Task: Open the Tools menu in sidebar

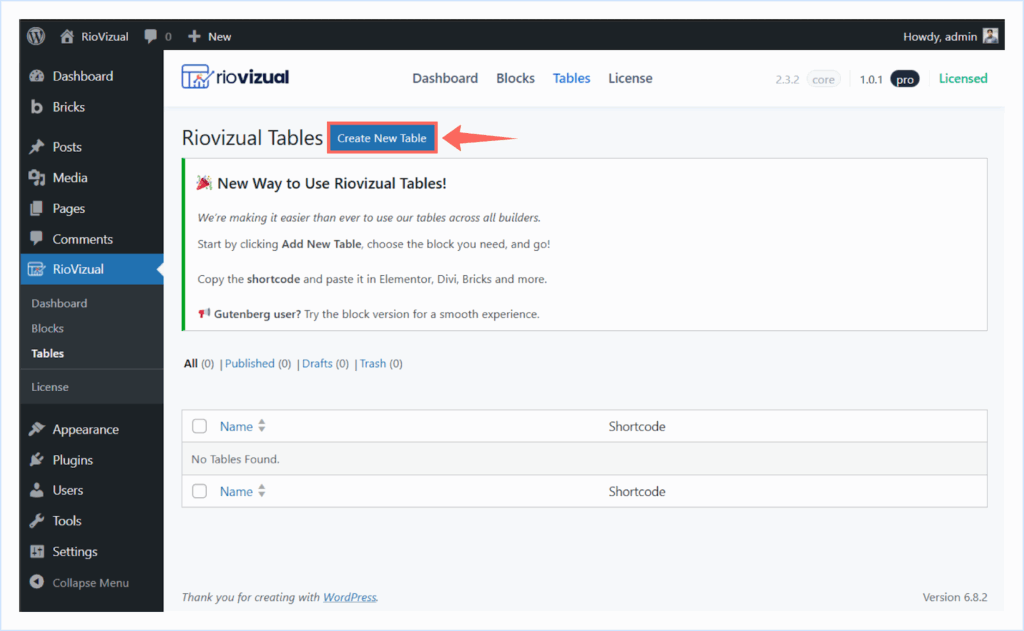Action: 67,521
